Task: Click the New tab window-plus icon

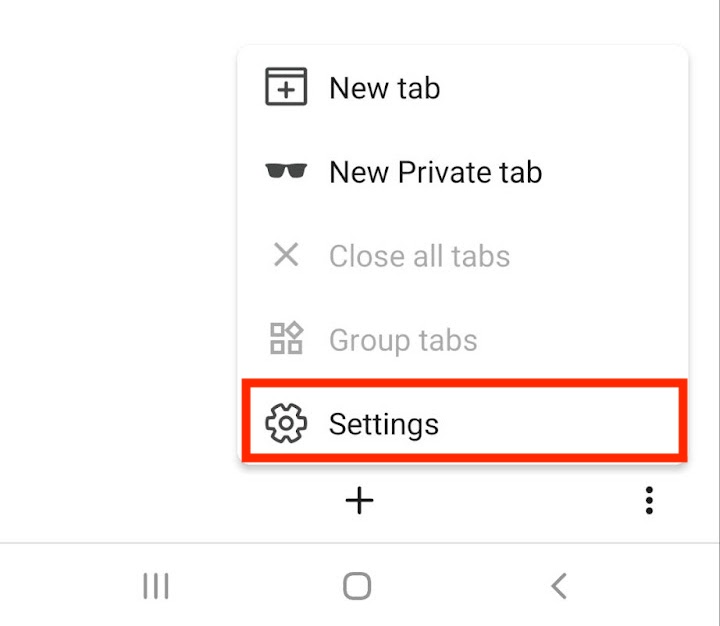Action: coord(286,87)
